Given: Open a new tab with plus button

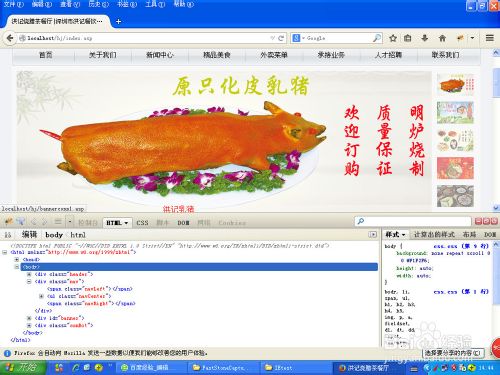Looking at the screenshot, I should coord(118,21).
